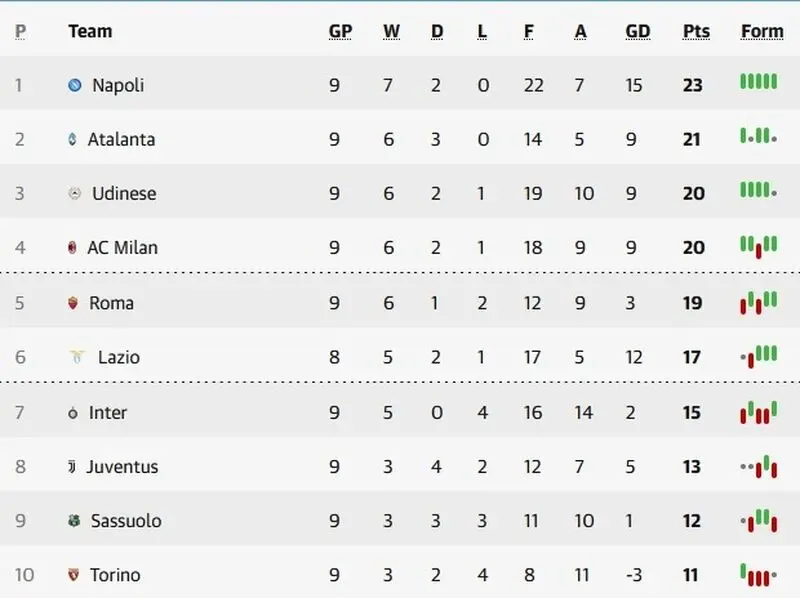Click the Napoli club crest icon
The image size is (800, 598).
[x=74, y=85]
